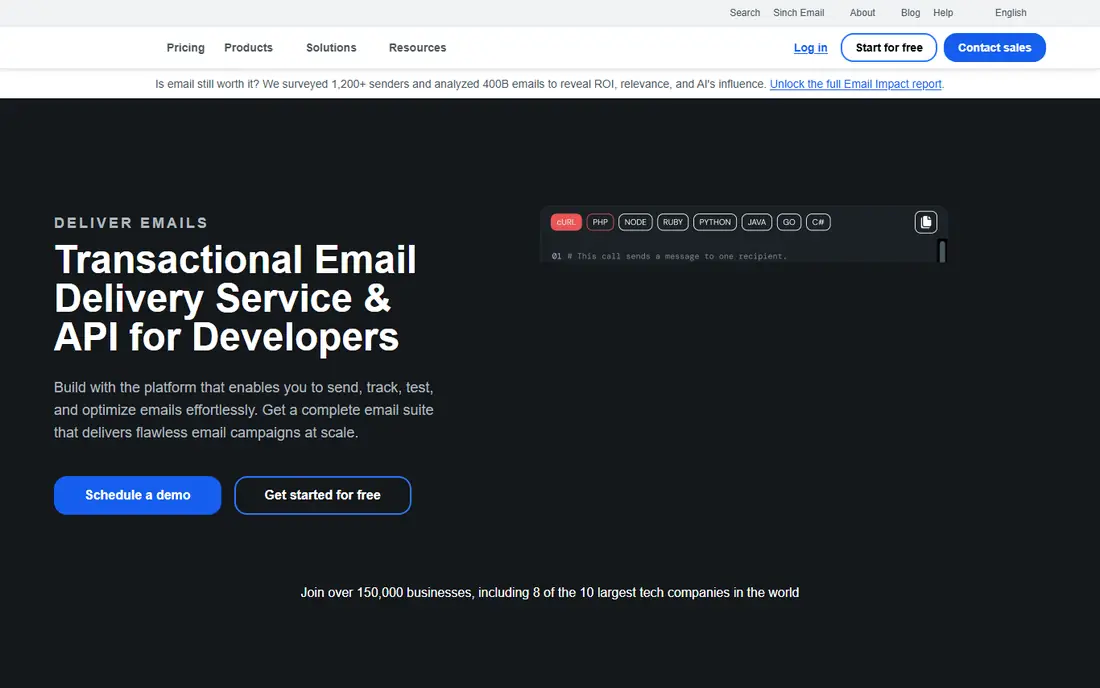Open the Pricing page

(x=185, y=48)
